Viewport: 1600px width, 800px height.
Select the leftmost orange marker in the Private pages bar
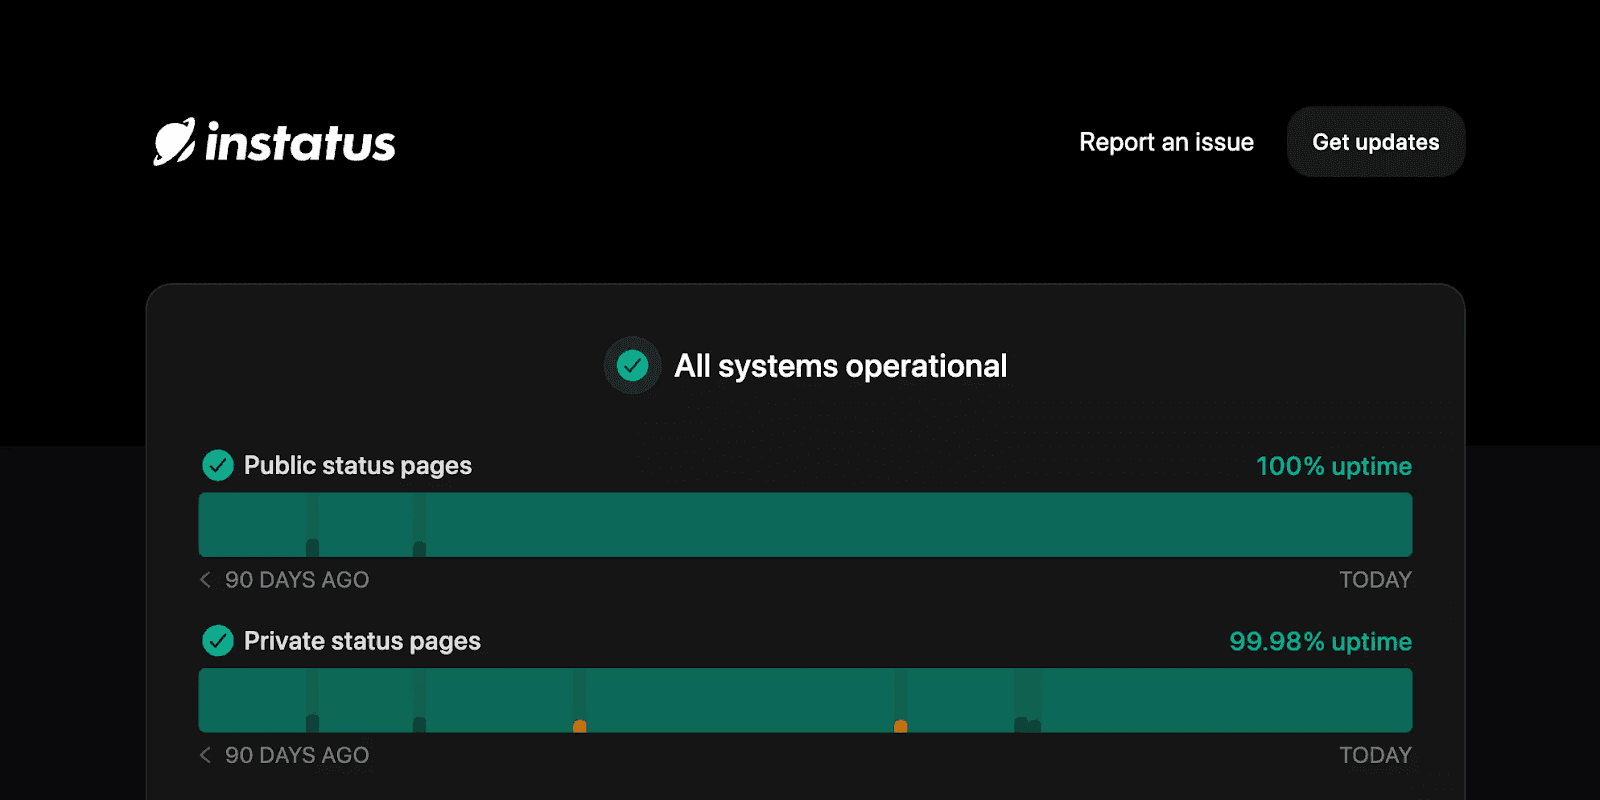(x=580, y=725)
